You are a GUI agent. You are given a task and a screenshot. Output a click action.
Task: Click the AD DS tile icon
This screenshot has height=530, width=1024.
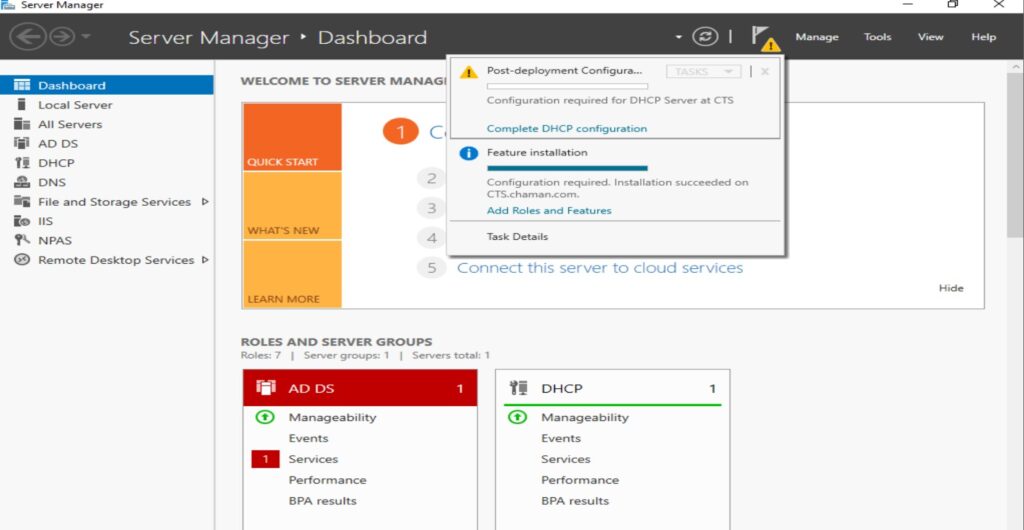point(266,388)
